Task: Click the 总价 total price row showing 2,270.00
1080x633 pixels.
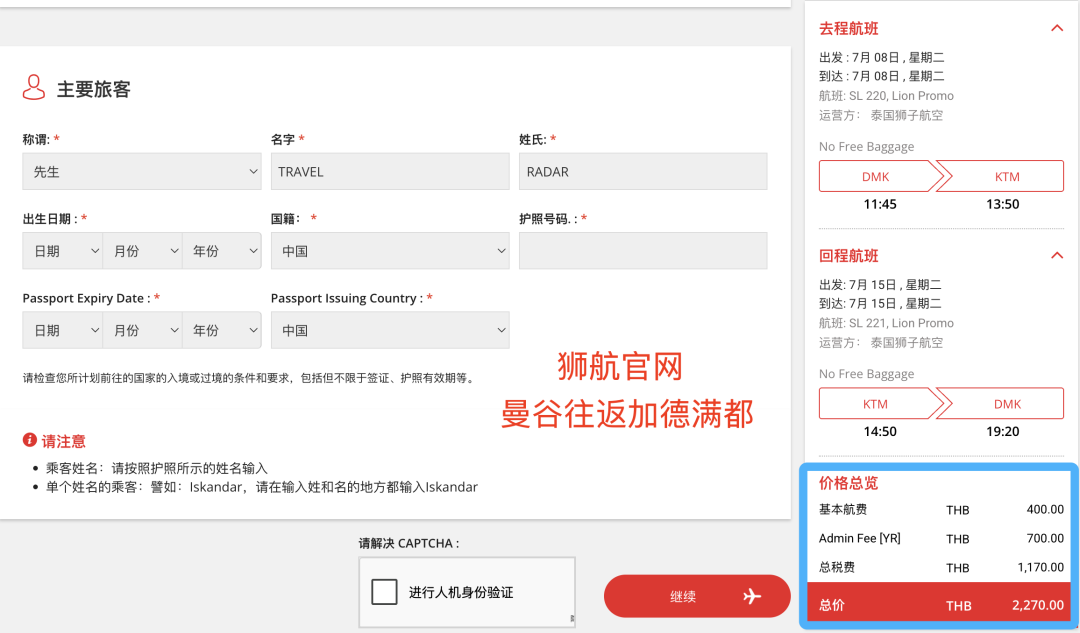Action: (940, 605)
